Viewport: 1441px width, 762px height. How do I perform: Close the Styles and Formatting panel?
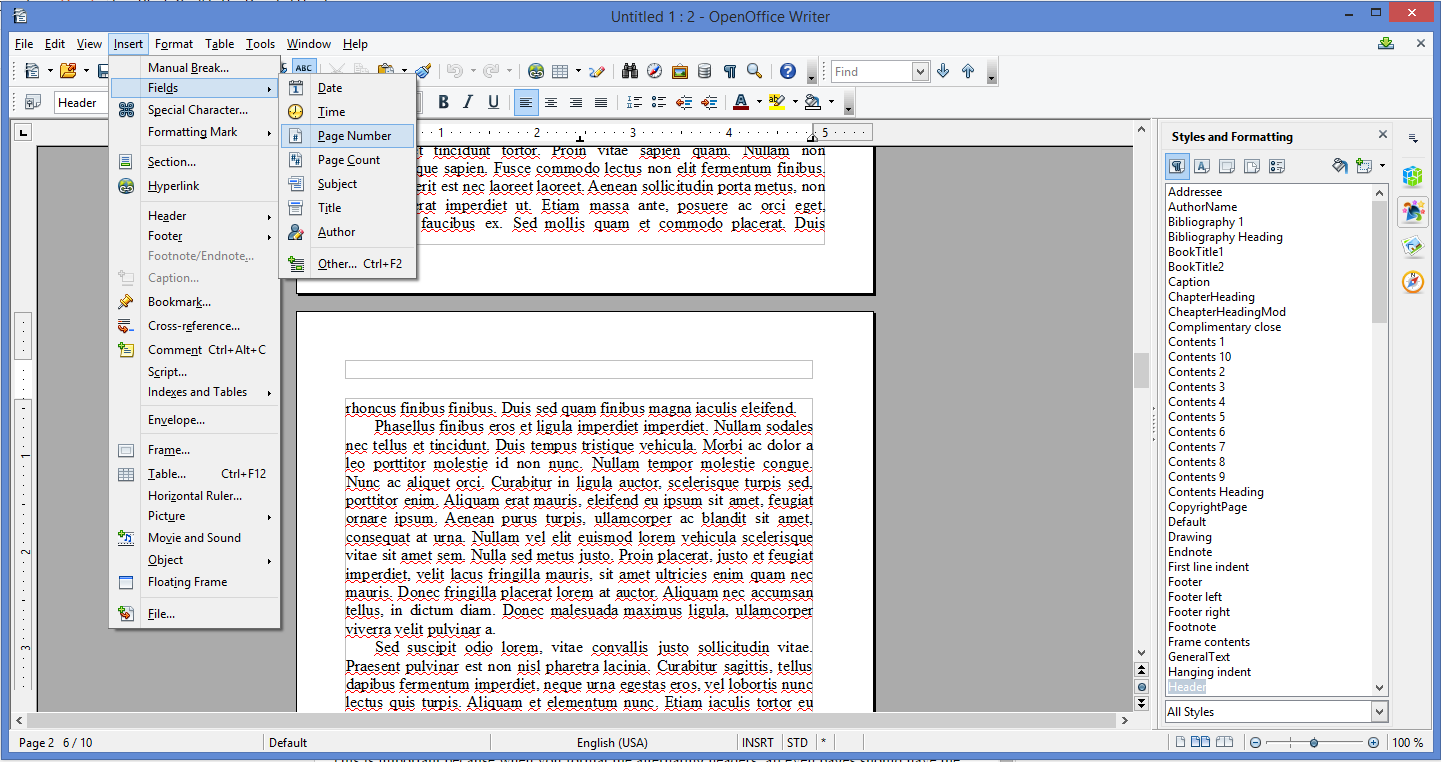click(1383, 135)
